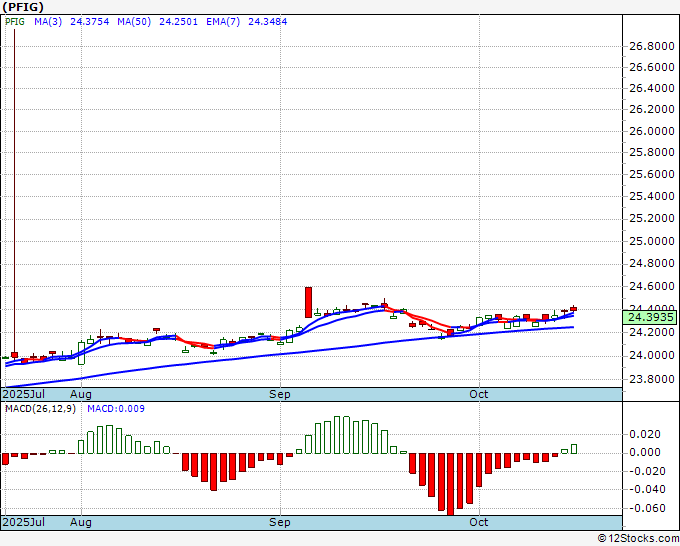
Task: Click the Oct label on MACD time axis
Action: 479,522
